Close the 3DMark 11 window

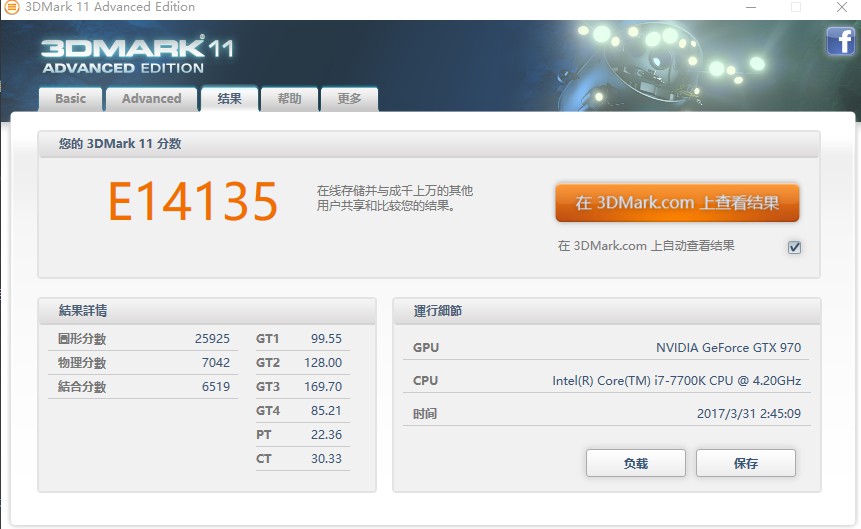tap(842, 7)
